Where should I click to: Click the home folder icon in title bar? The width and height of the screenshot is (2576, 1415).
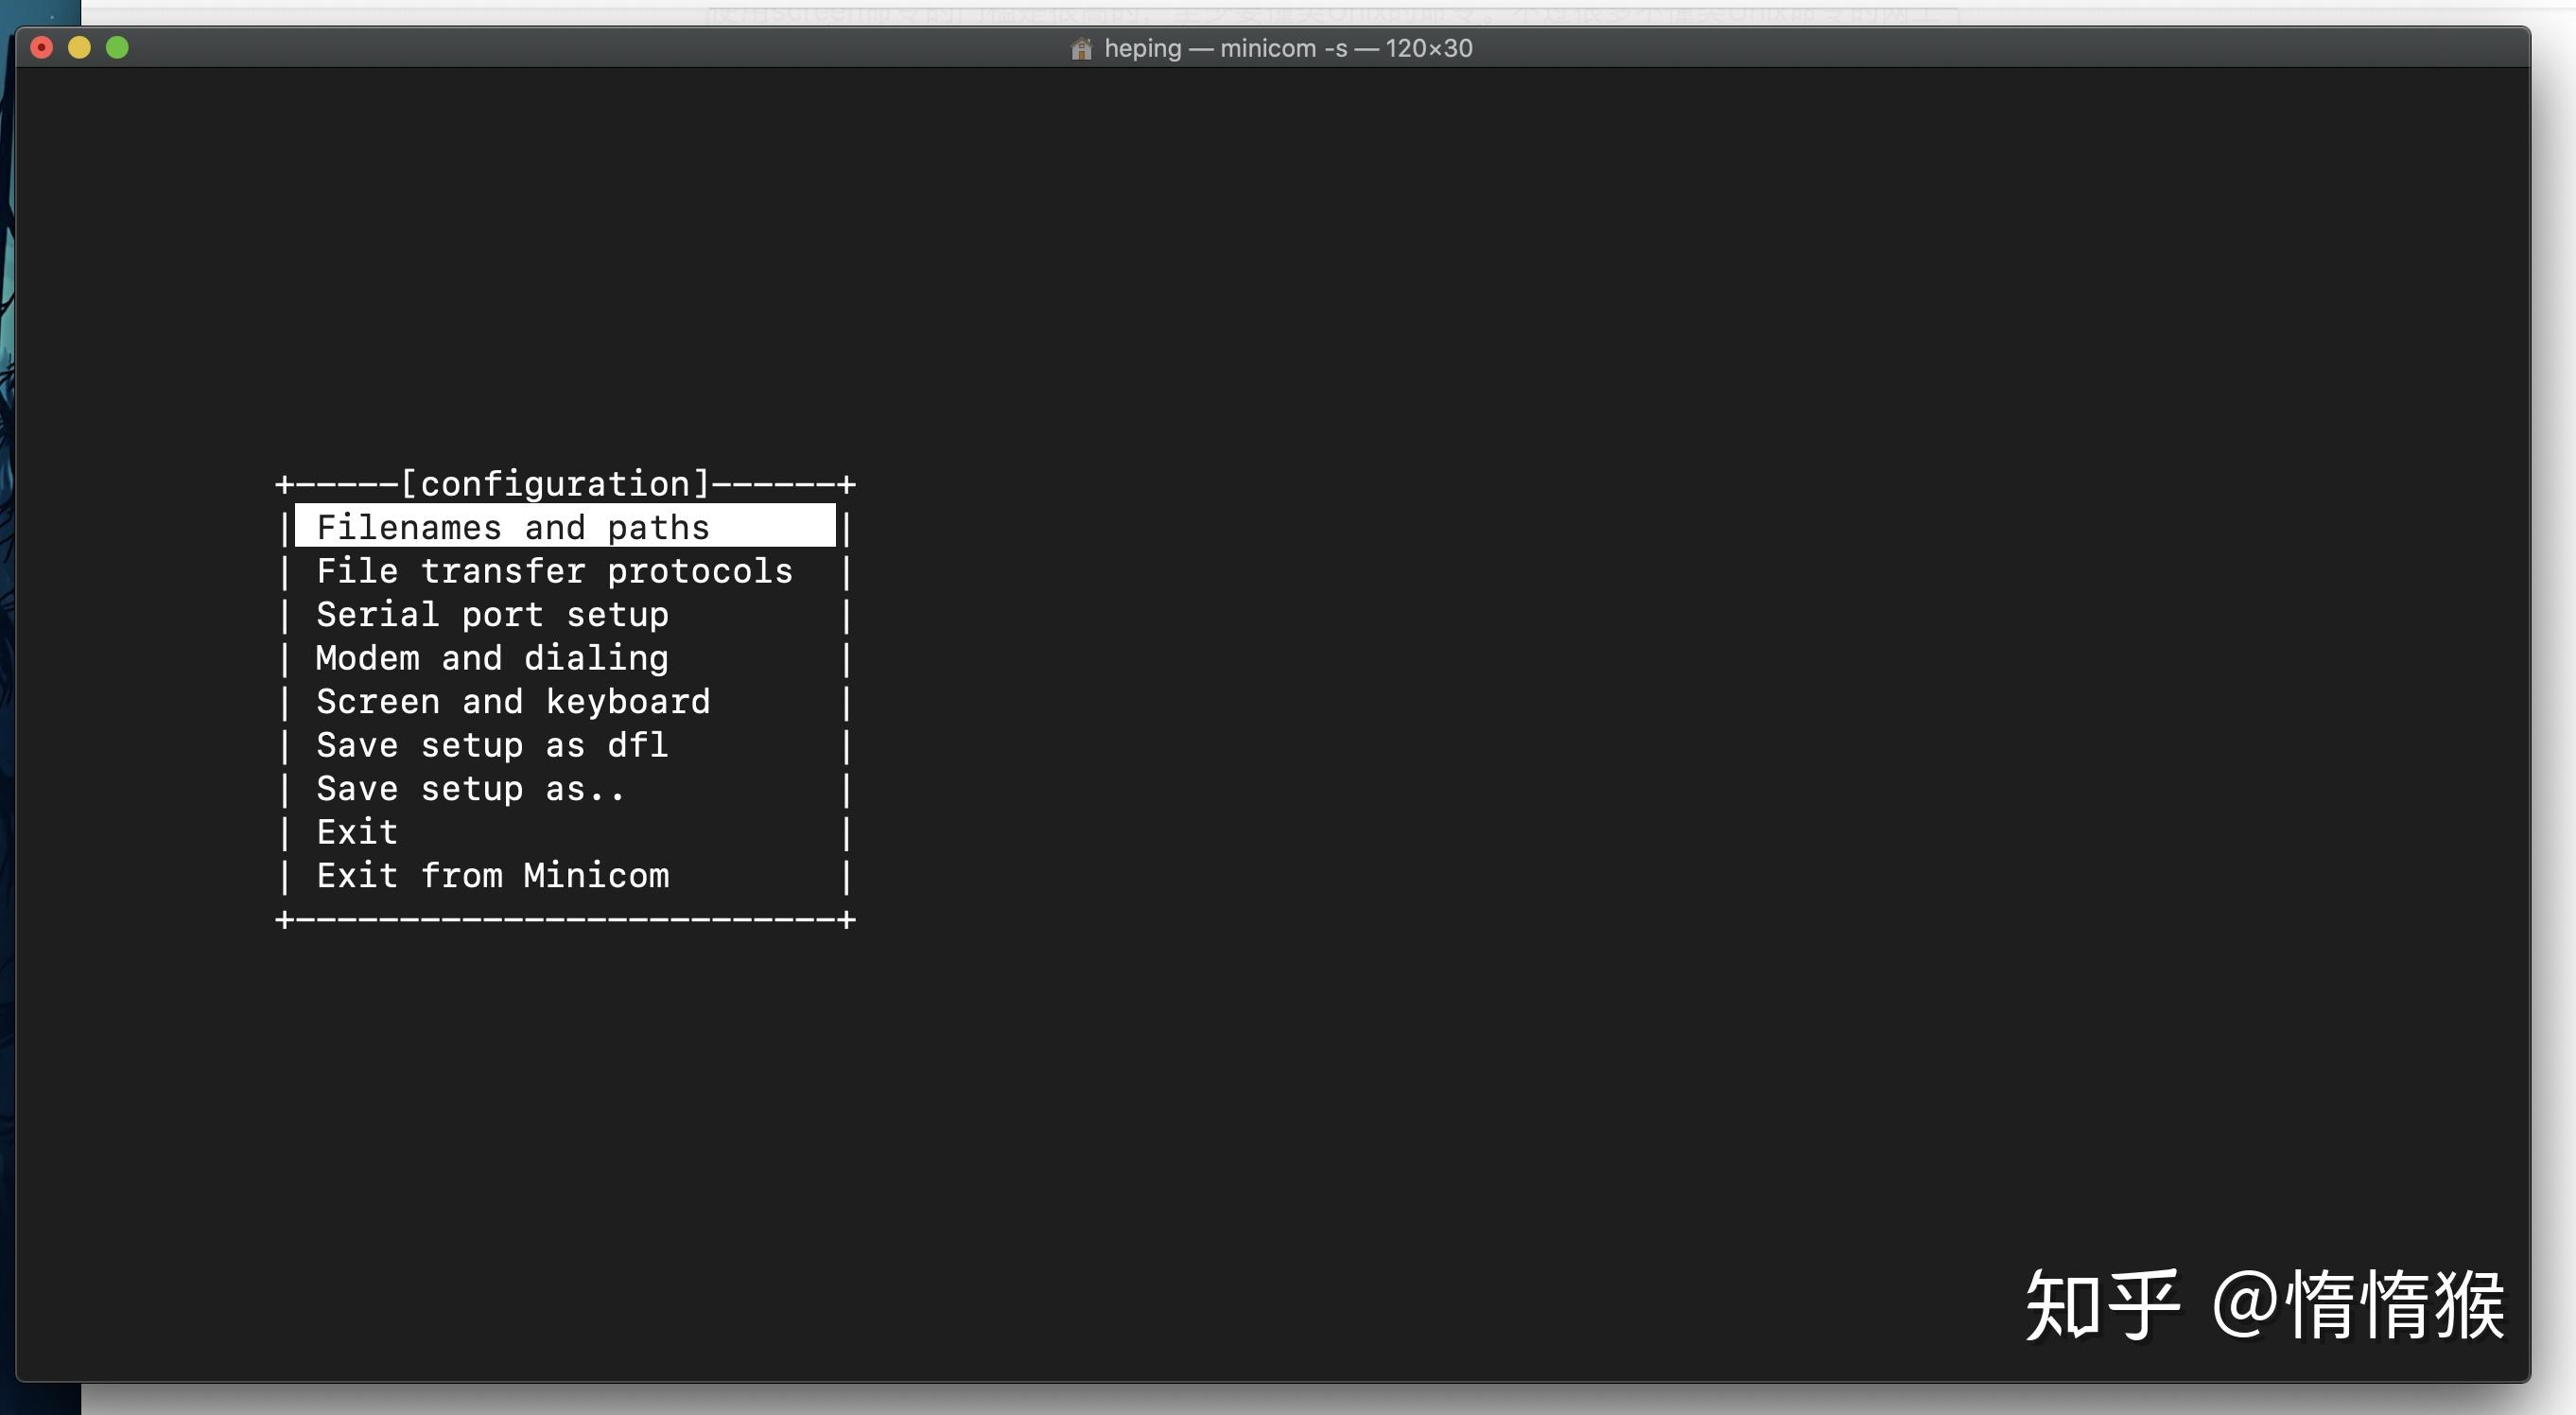click(1081, 49)
